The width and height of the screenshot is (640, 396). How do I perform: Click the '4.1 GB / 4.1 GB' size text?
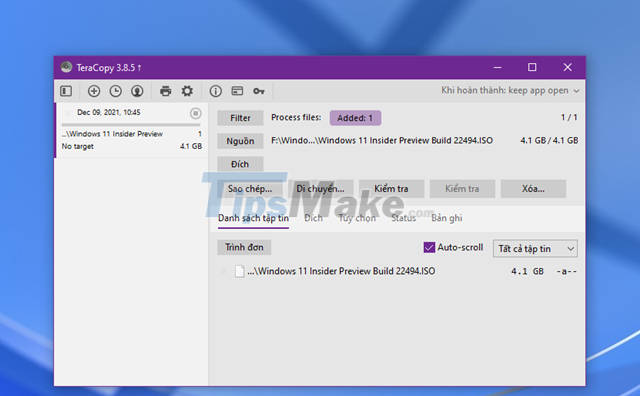[549, 140]
